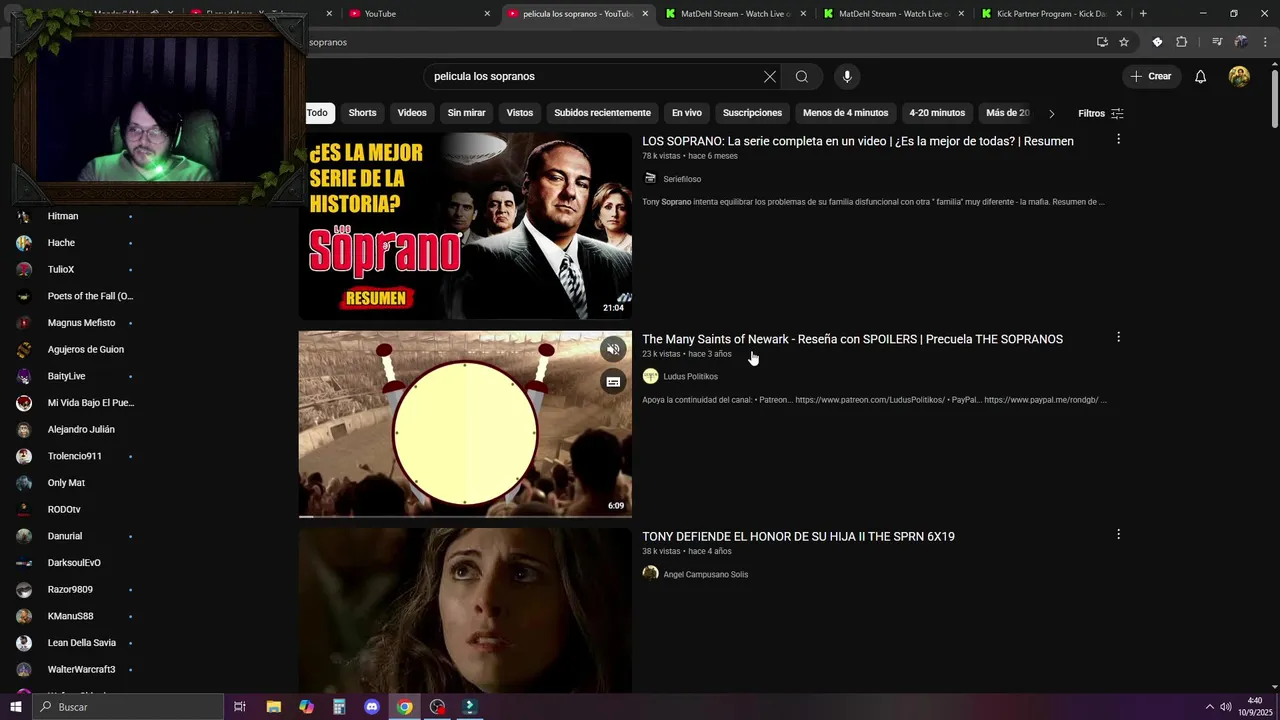Viewport: 1280px width, 720px height.
Task: Seek on the preview video progress bar
Action: point(465,516)
